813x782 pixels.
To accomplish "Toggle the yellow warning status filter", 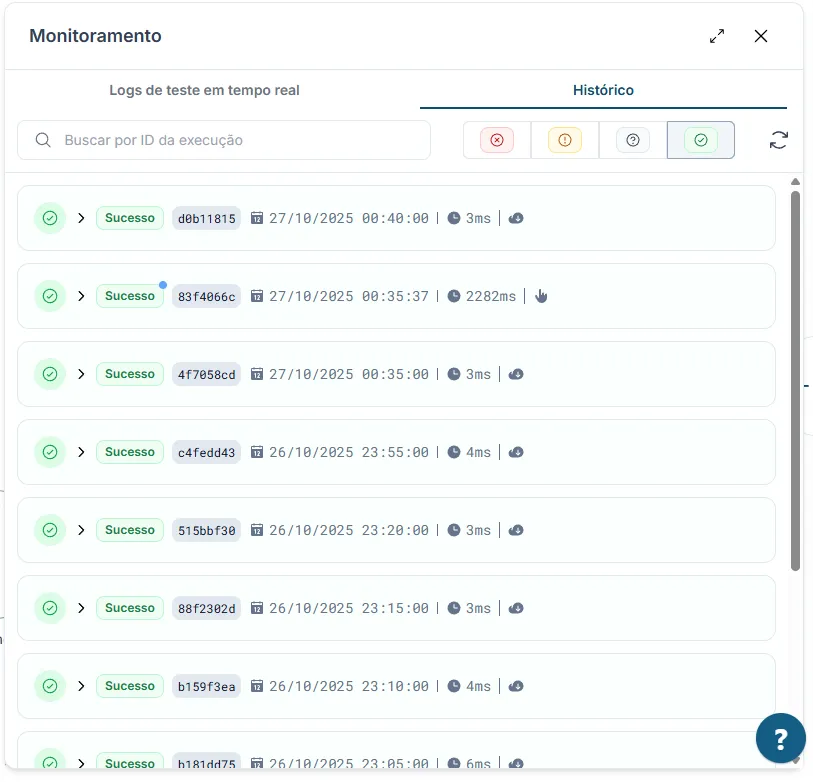I will [565, 140].
